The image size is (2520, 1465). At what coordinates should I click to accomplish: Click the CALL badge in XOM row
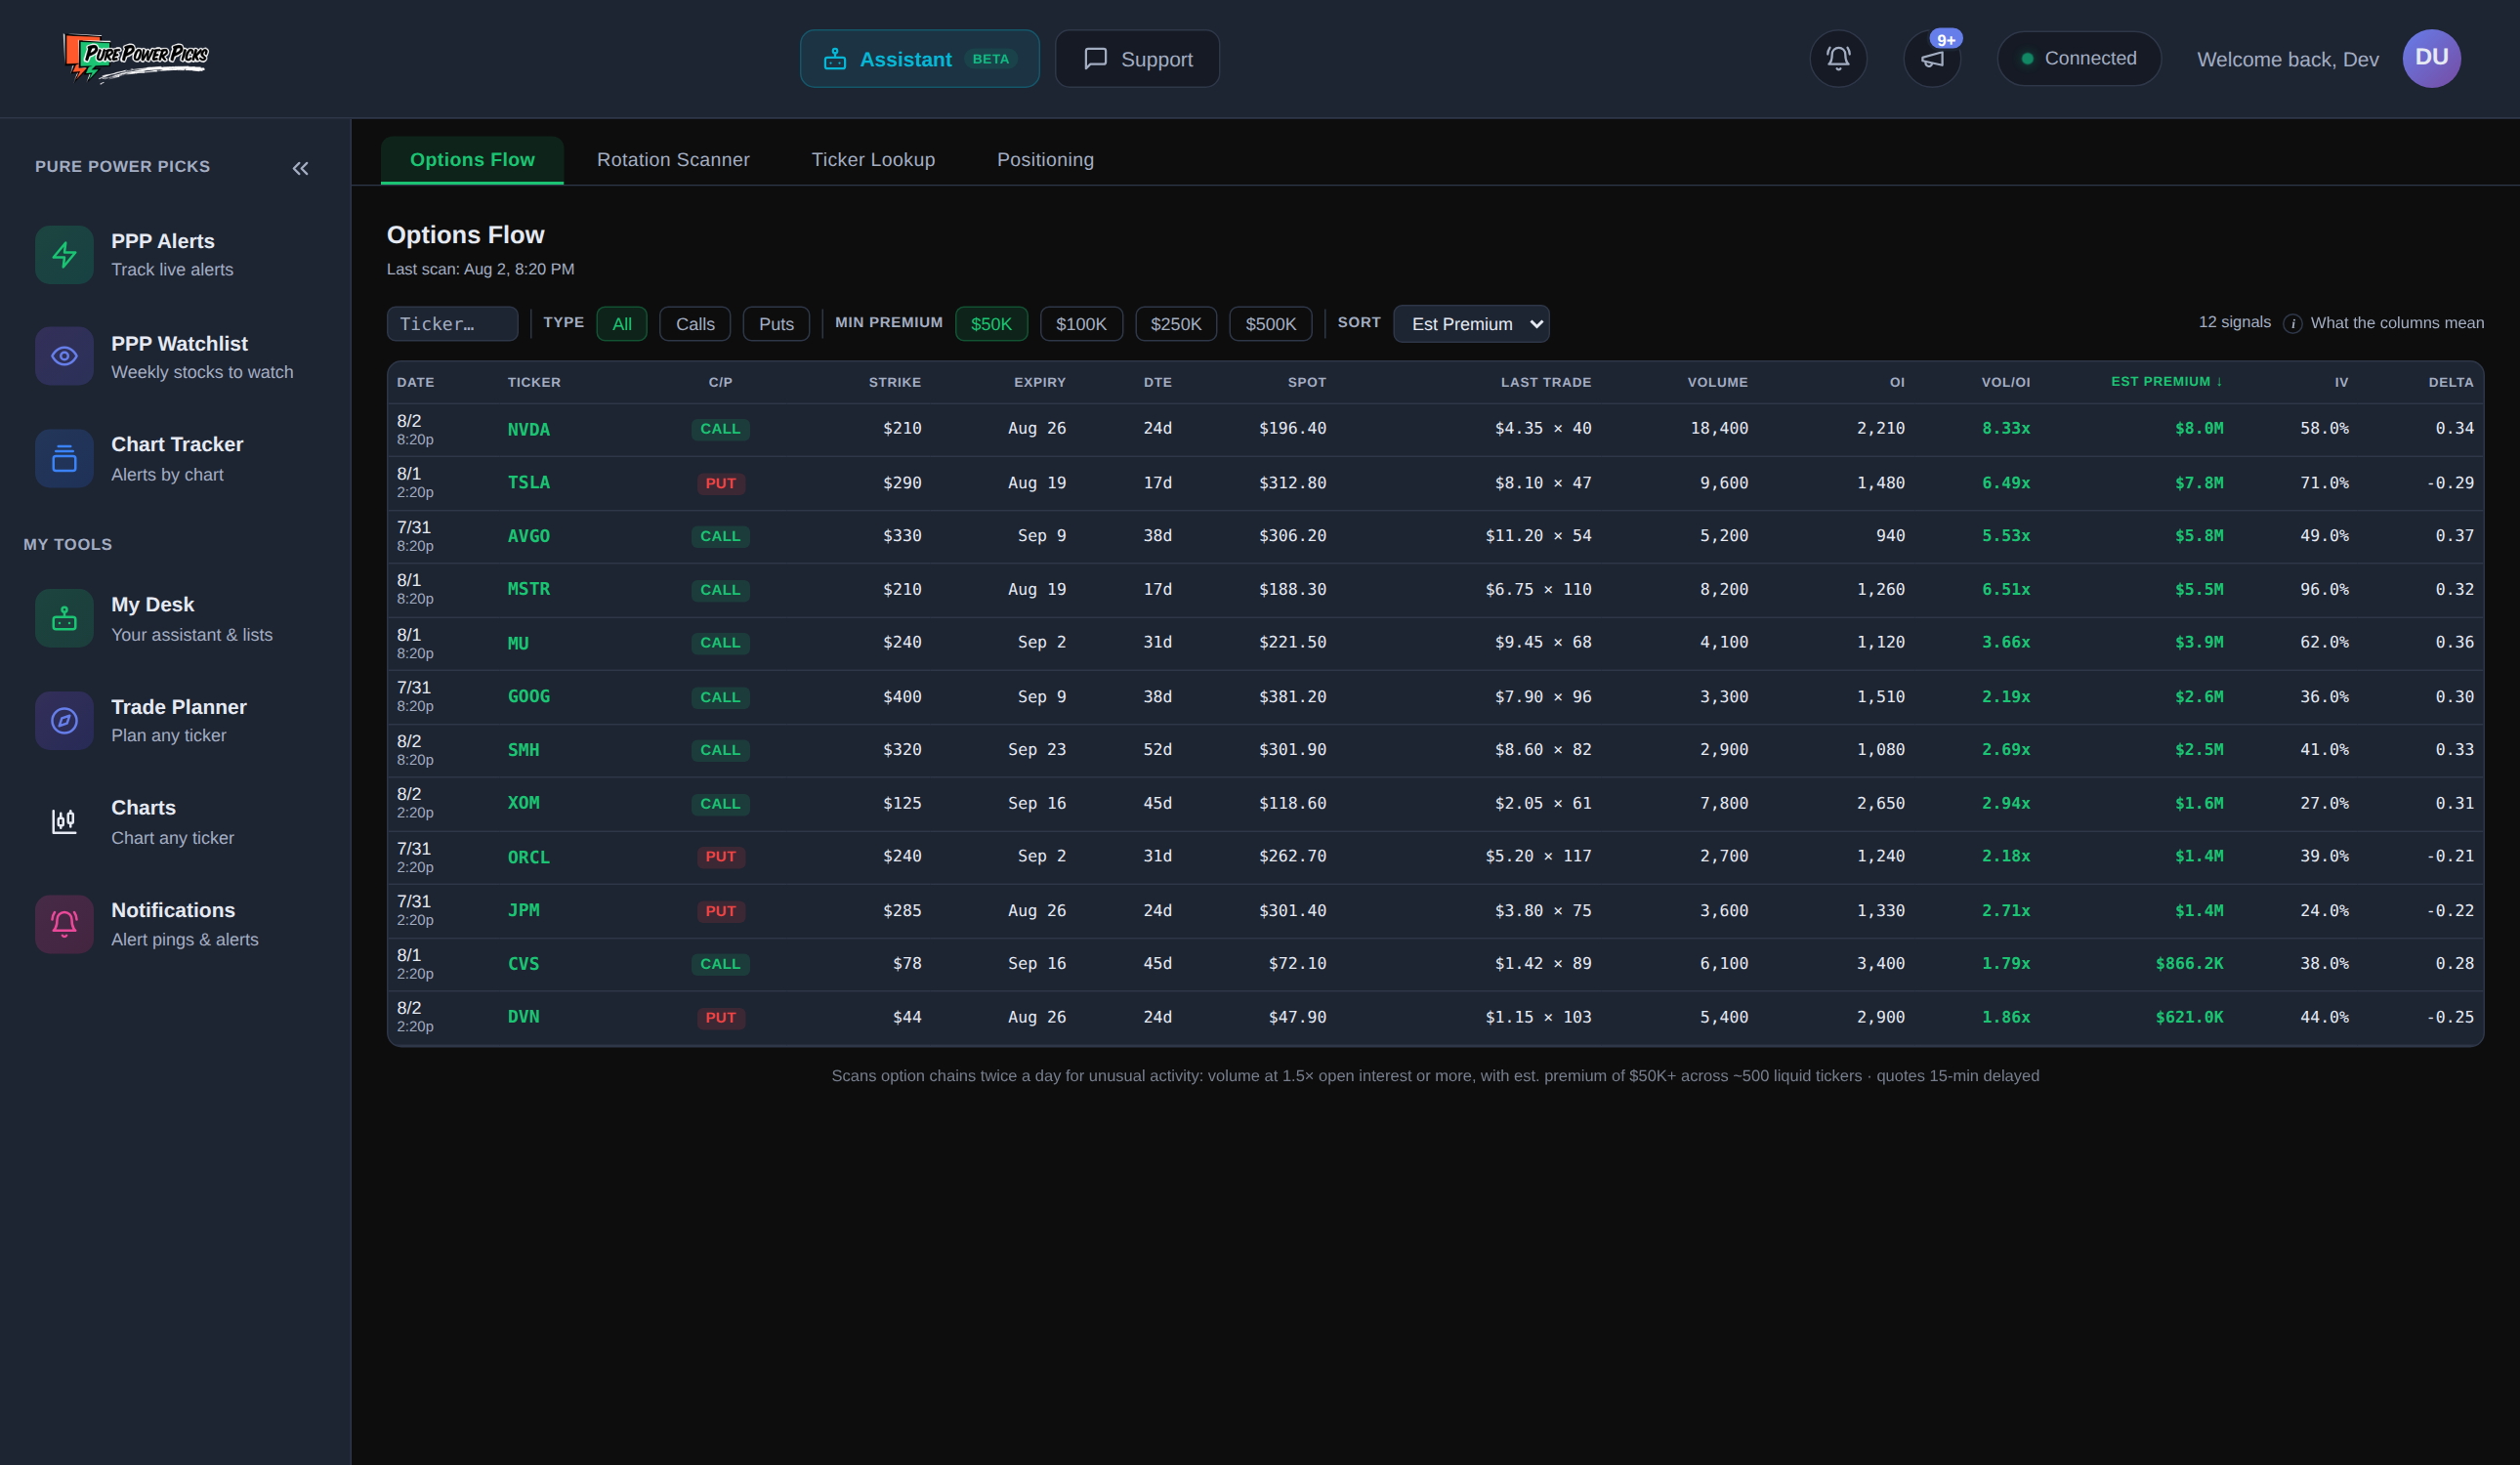coord(720,804)
